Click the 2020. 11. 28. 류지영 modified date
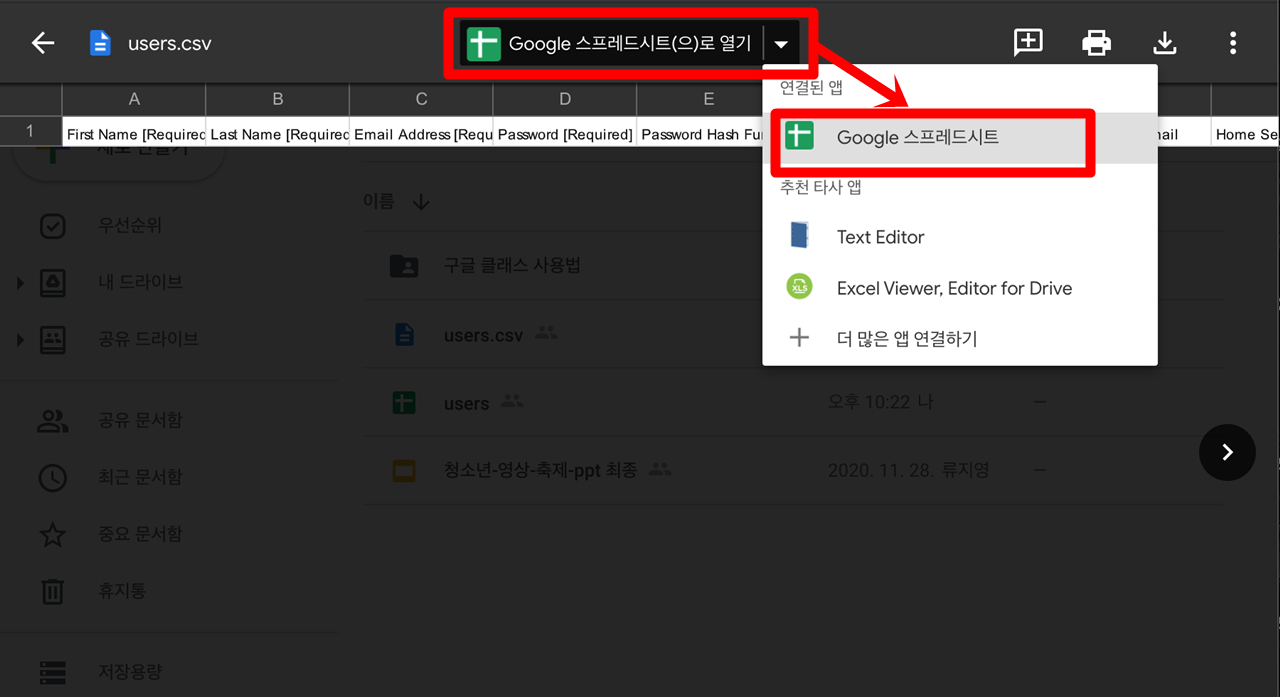Image resolution: width=1280 pixels, height=697 pixels. point(908,469)
